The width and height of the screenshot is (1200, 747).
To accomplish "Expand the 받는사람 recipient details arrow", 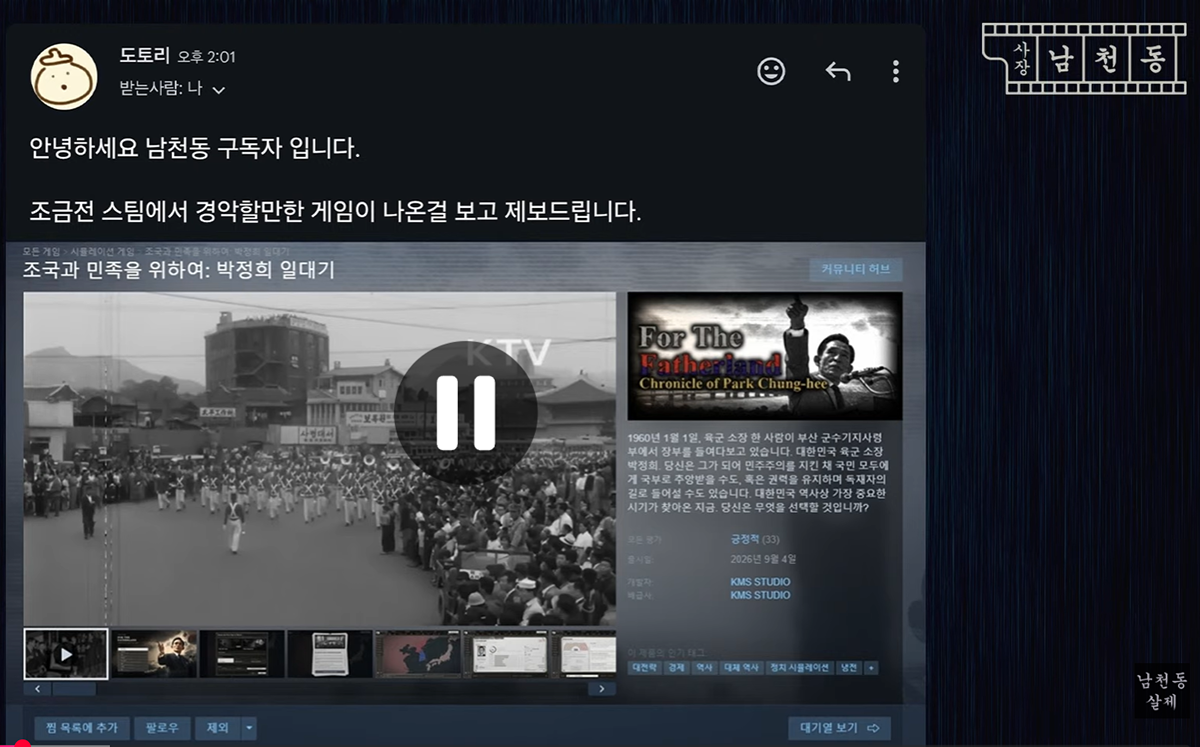I will tap(219, 90).
